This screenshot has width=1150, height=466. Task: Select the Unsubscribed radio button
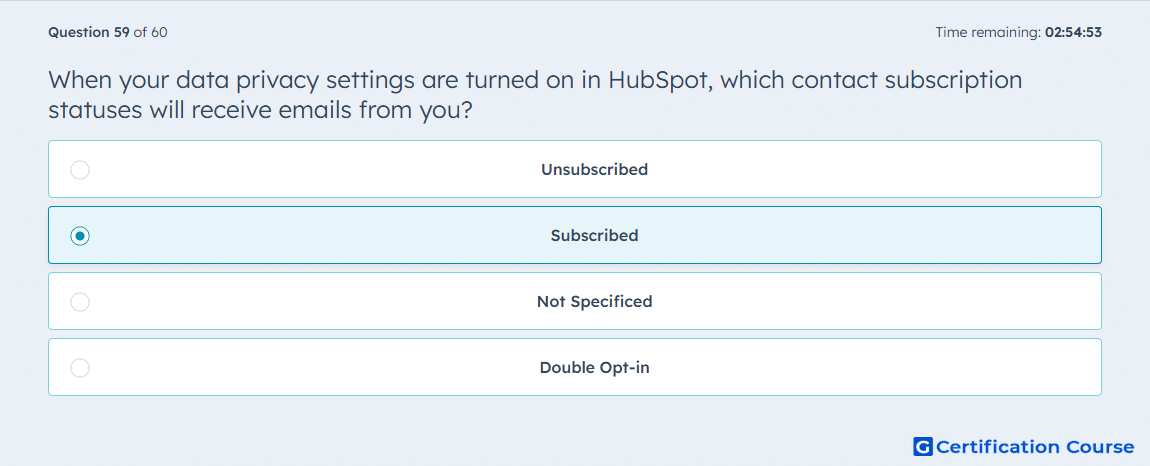(80, 170)
